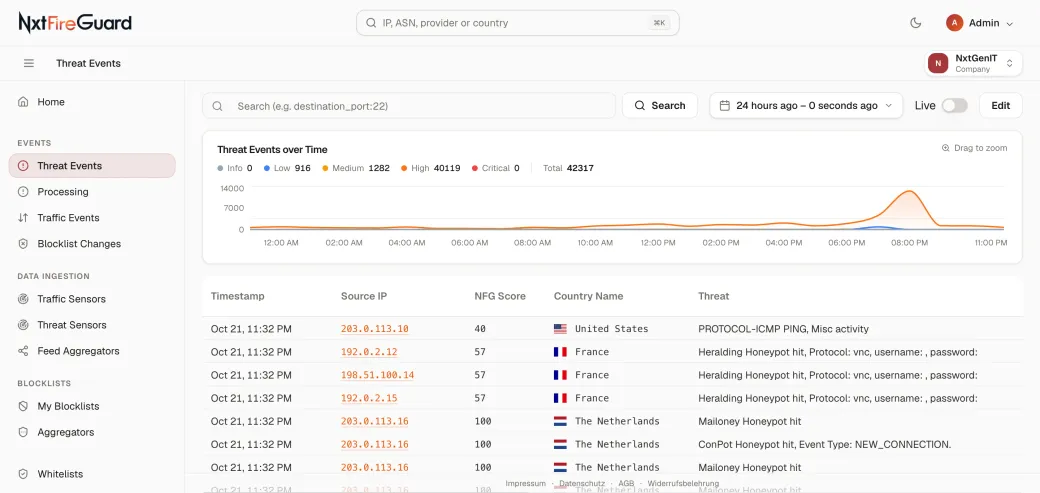
Task: Open Aggregators under Blocklists
Action: [x=92, y=432]
